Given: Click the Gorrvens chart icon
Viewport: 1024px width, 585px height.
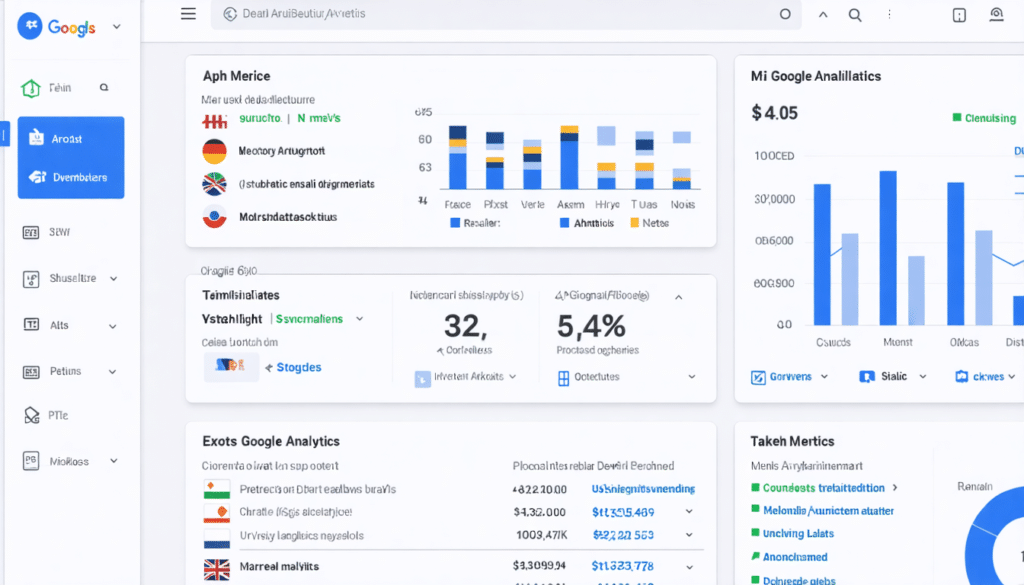Looking at the screenshot, I should pos(758,377).
